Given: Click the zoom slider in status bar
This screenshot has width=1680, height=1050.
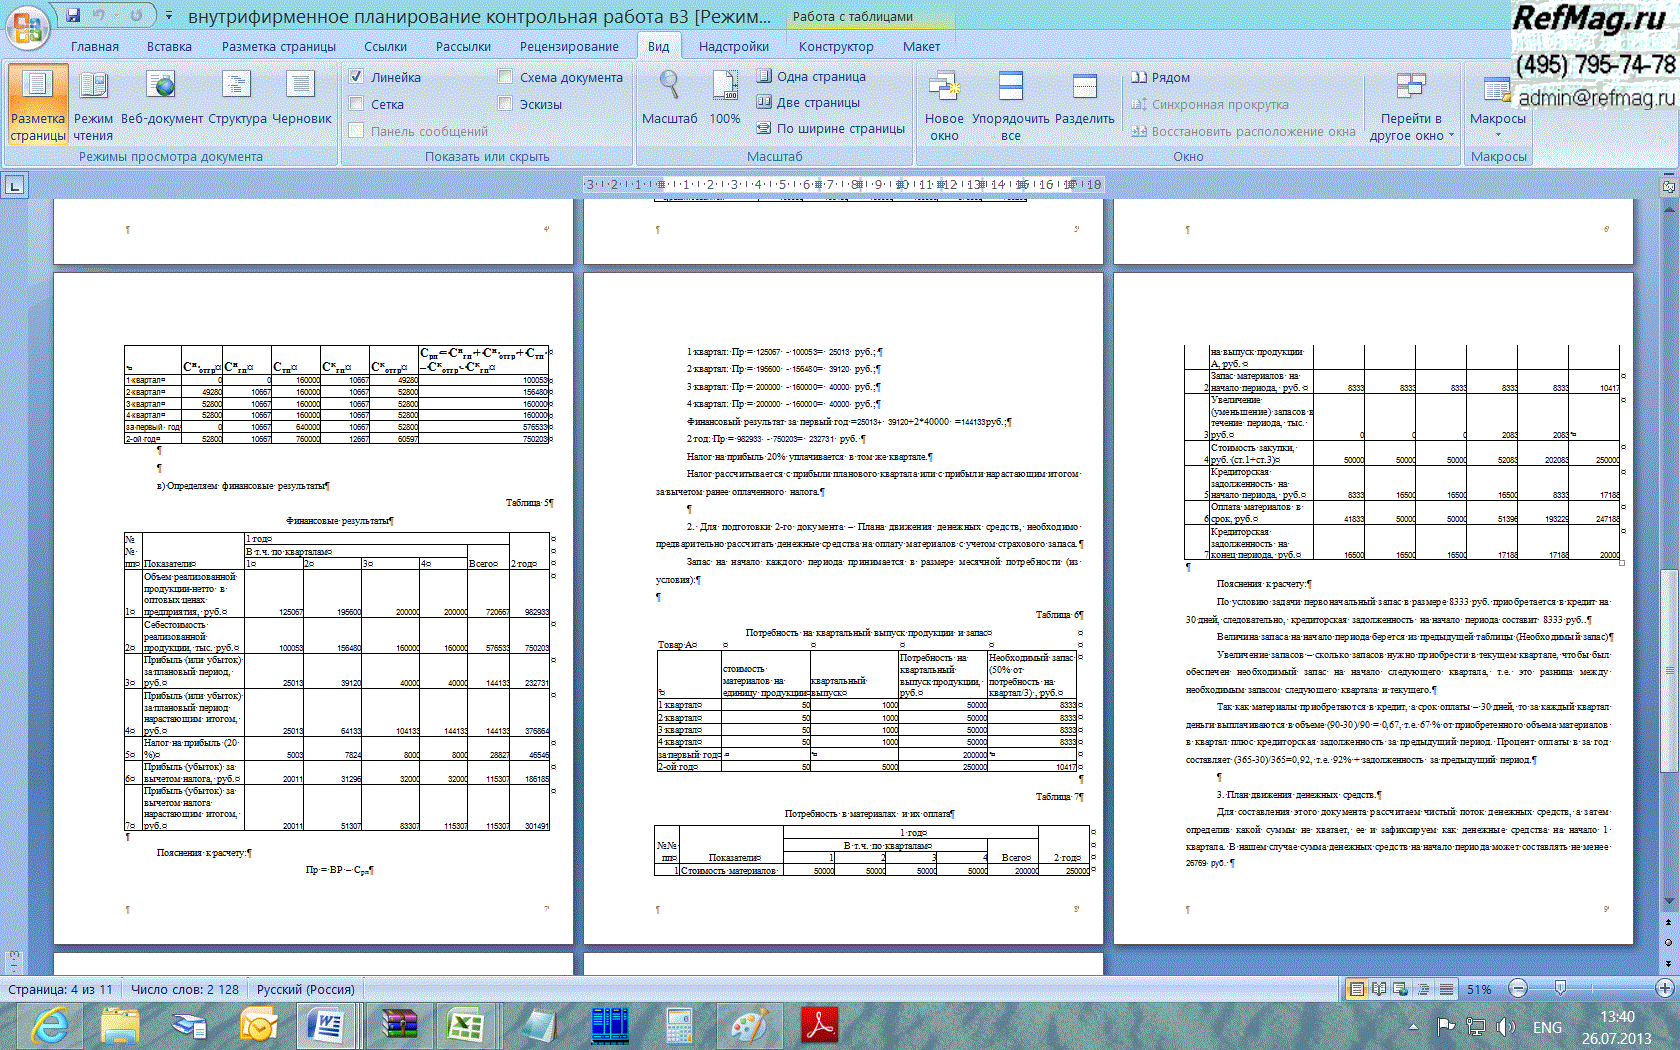Looking at the screenshot, I should click(1560, 988).
